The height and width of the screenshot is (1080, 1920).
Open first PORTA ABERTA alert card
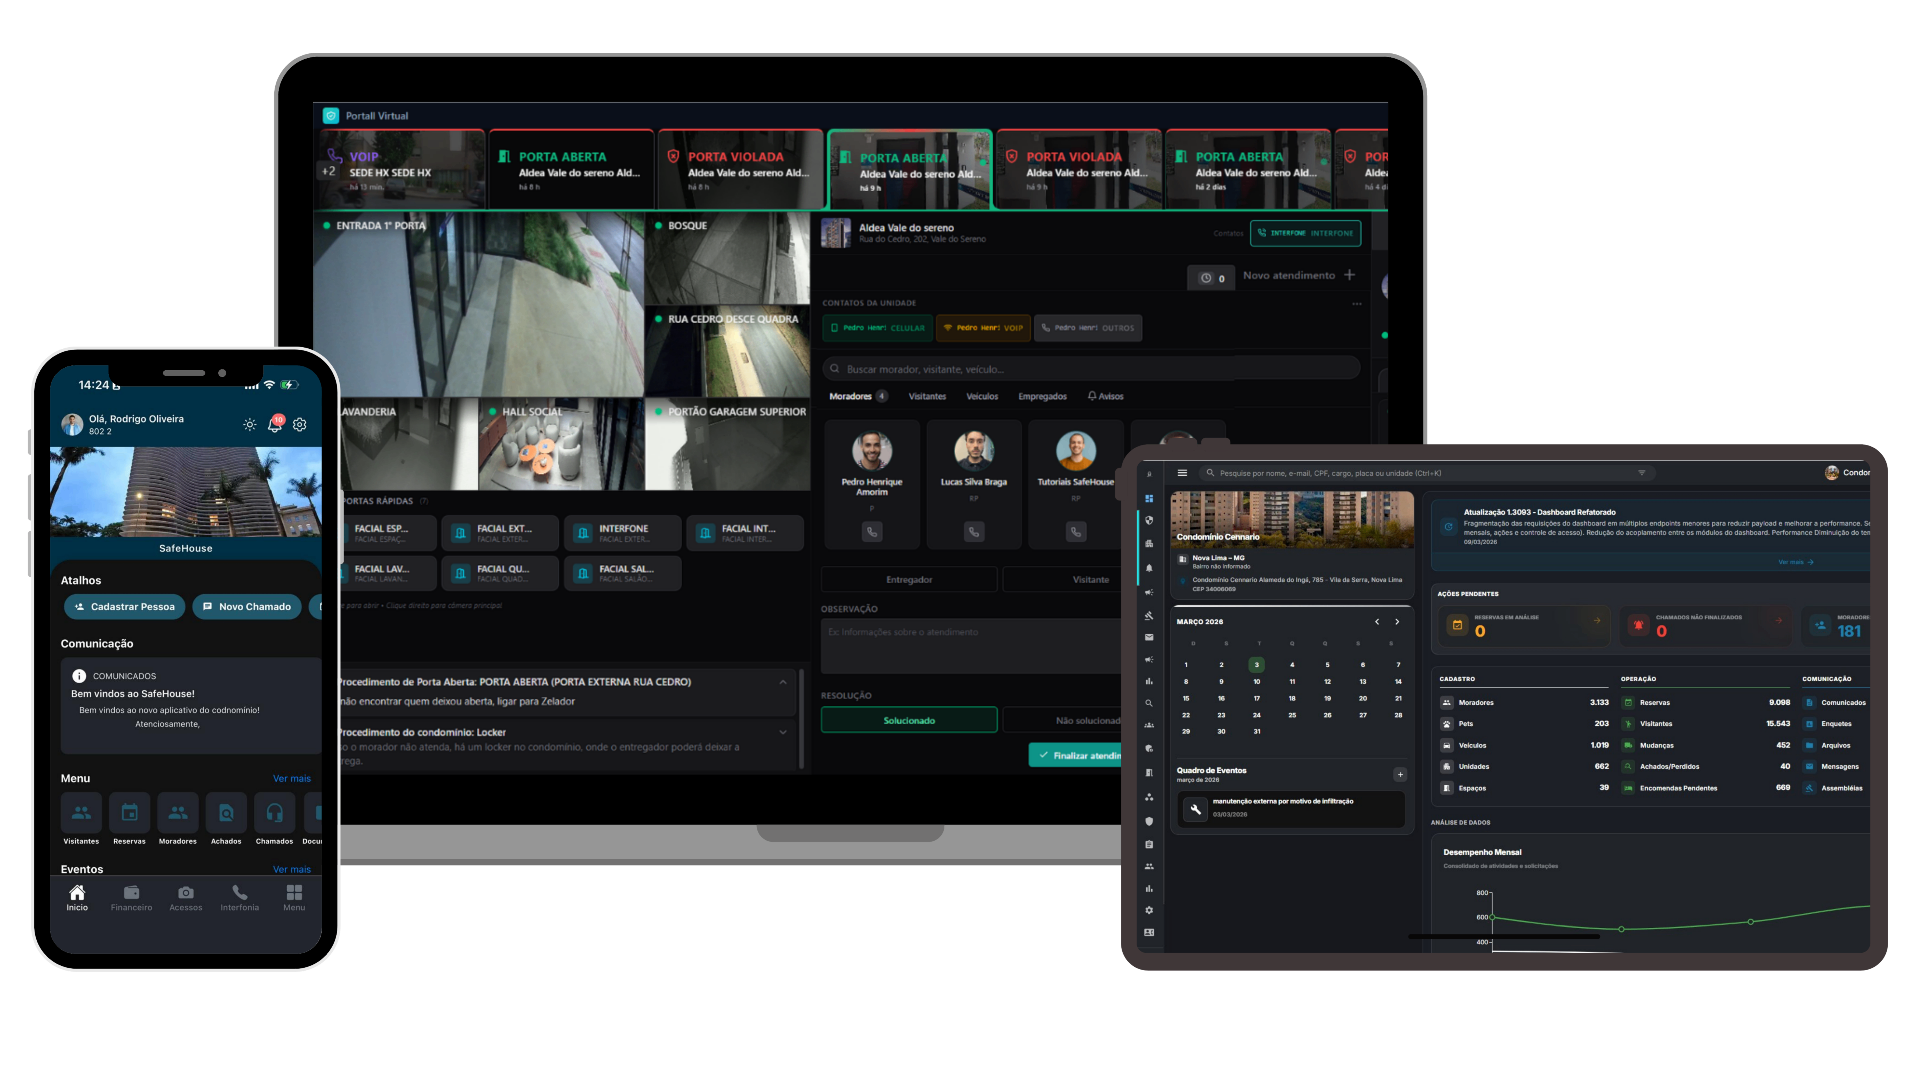coord(571,169)
